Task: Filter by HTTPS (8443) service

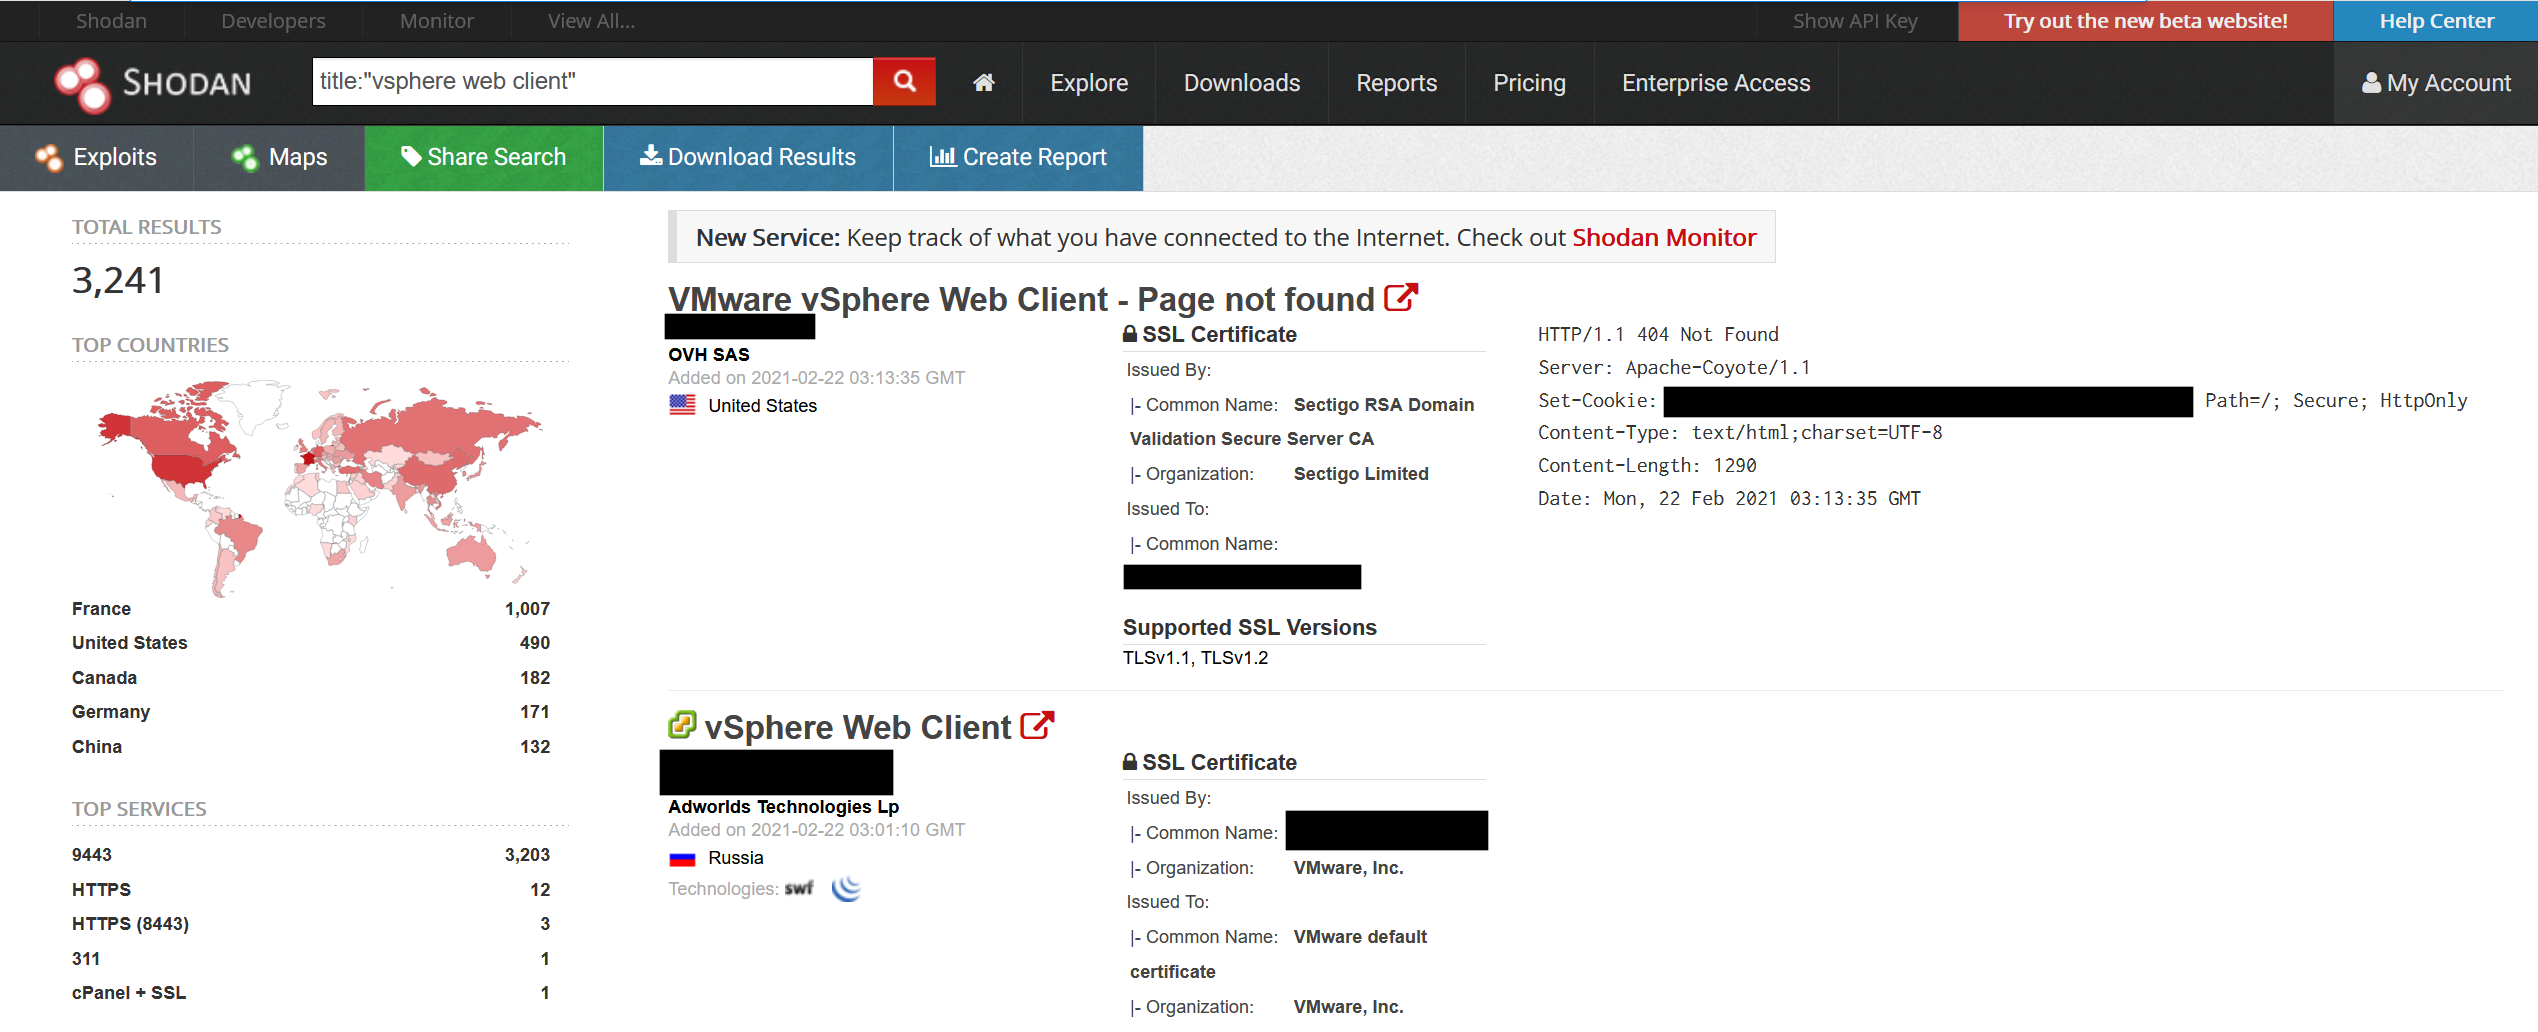Action: pyautogui.click(x=130, y=924)
